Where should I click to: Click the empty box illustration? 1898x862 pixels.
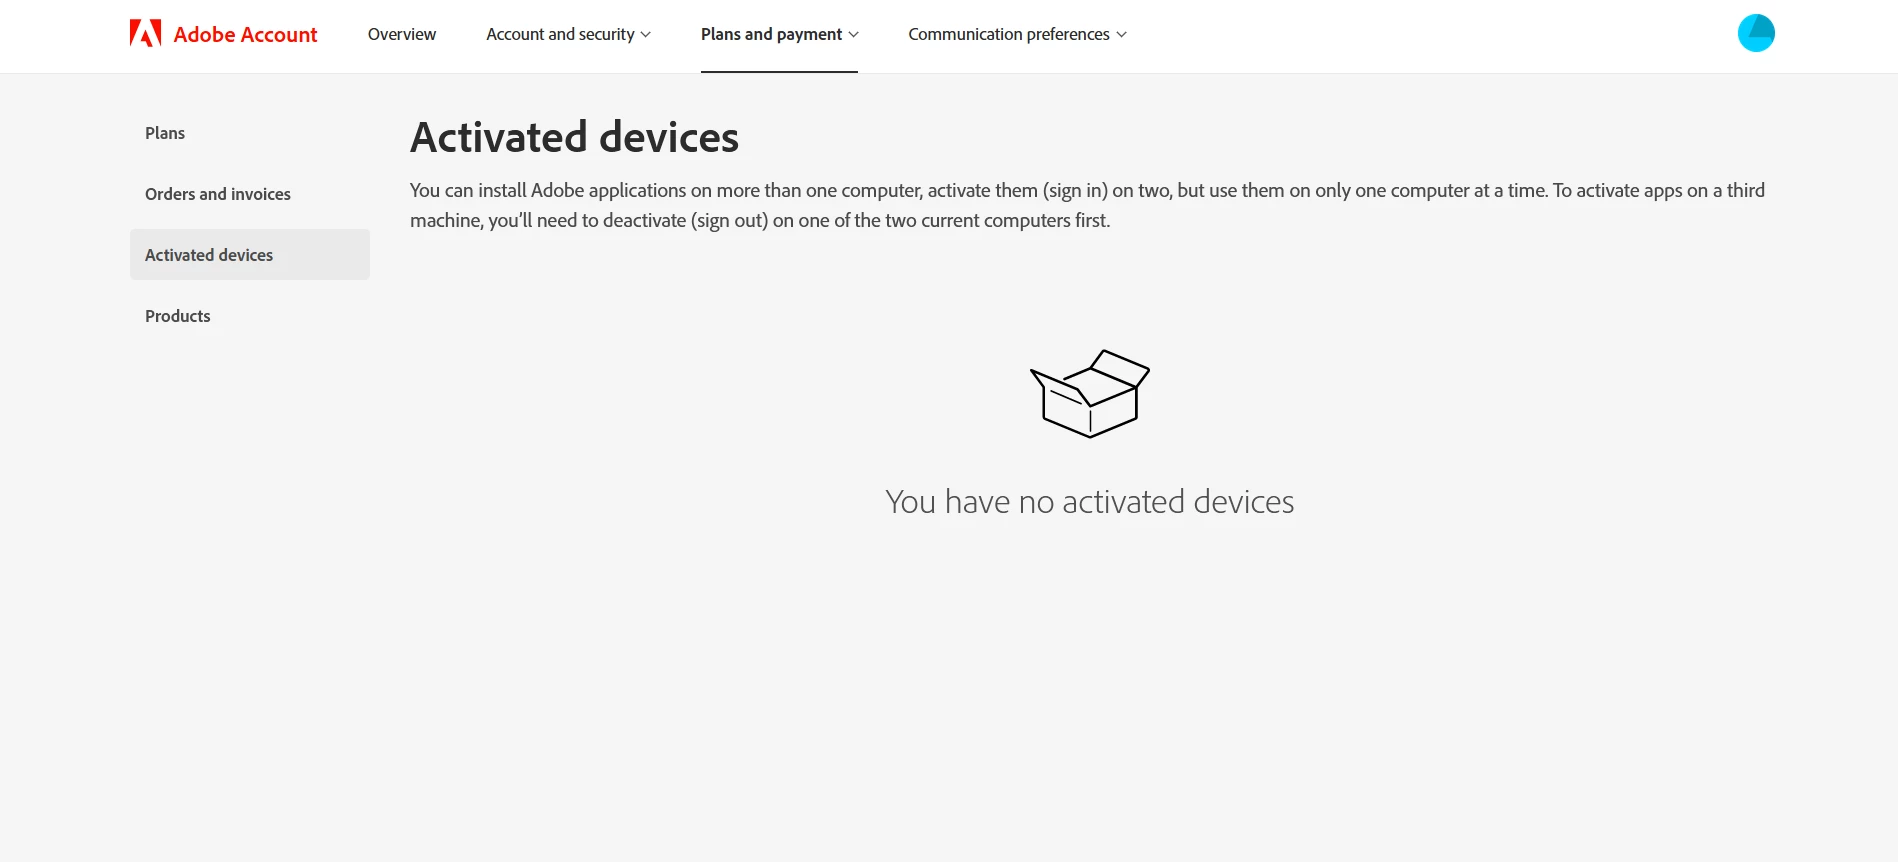(x=1090, y=393)
